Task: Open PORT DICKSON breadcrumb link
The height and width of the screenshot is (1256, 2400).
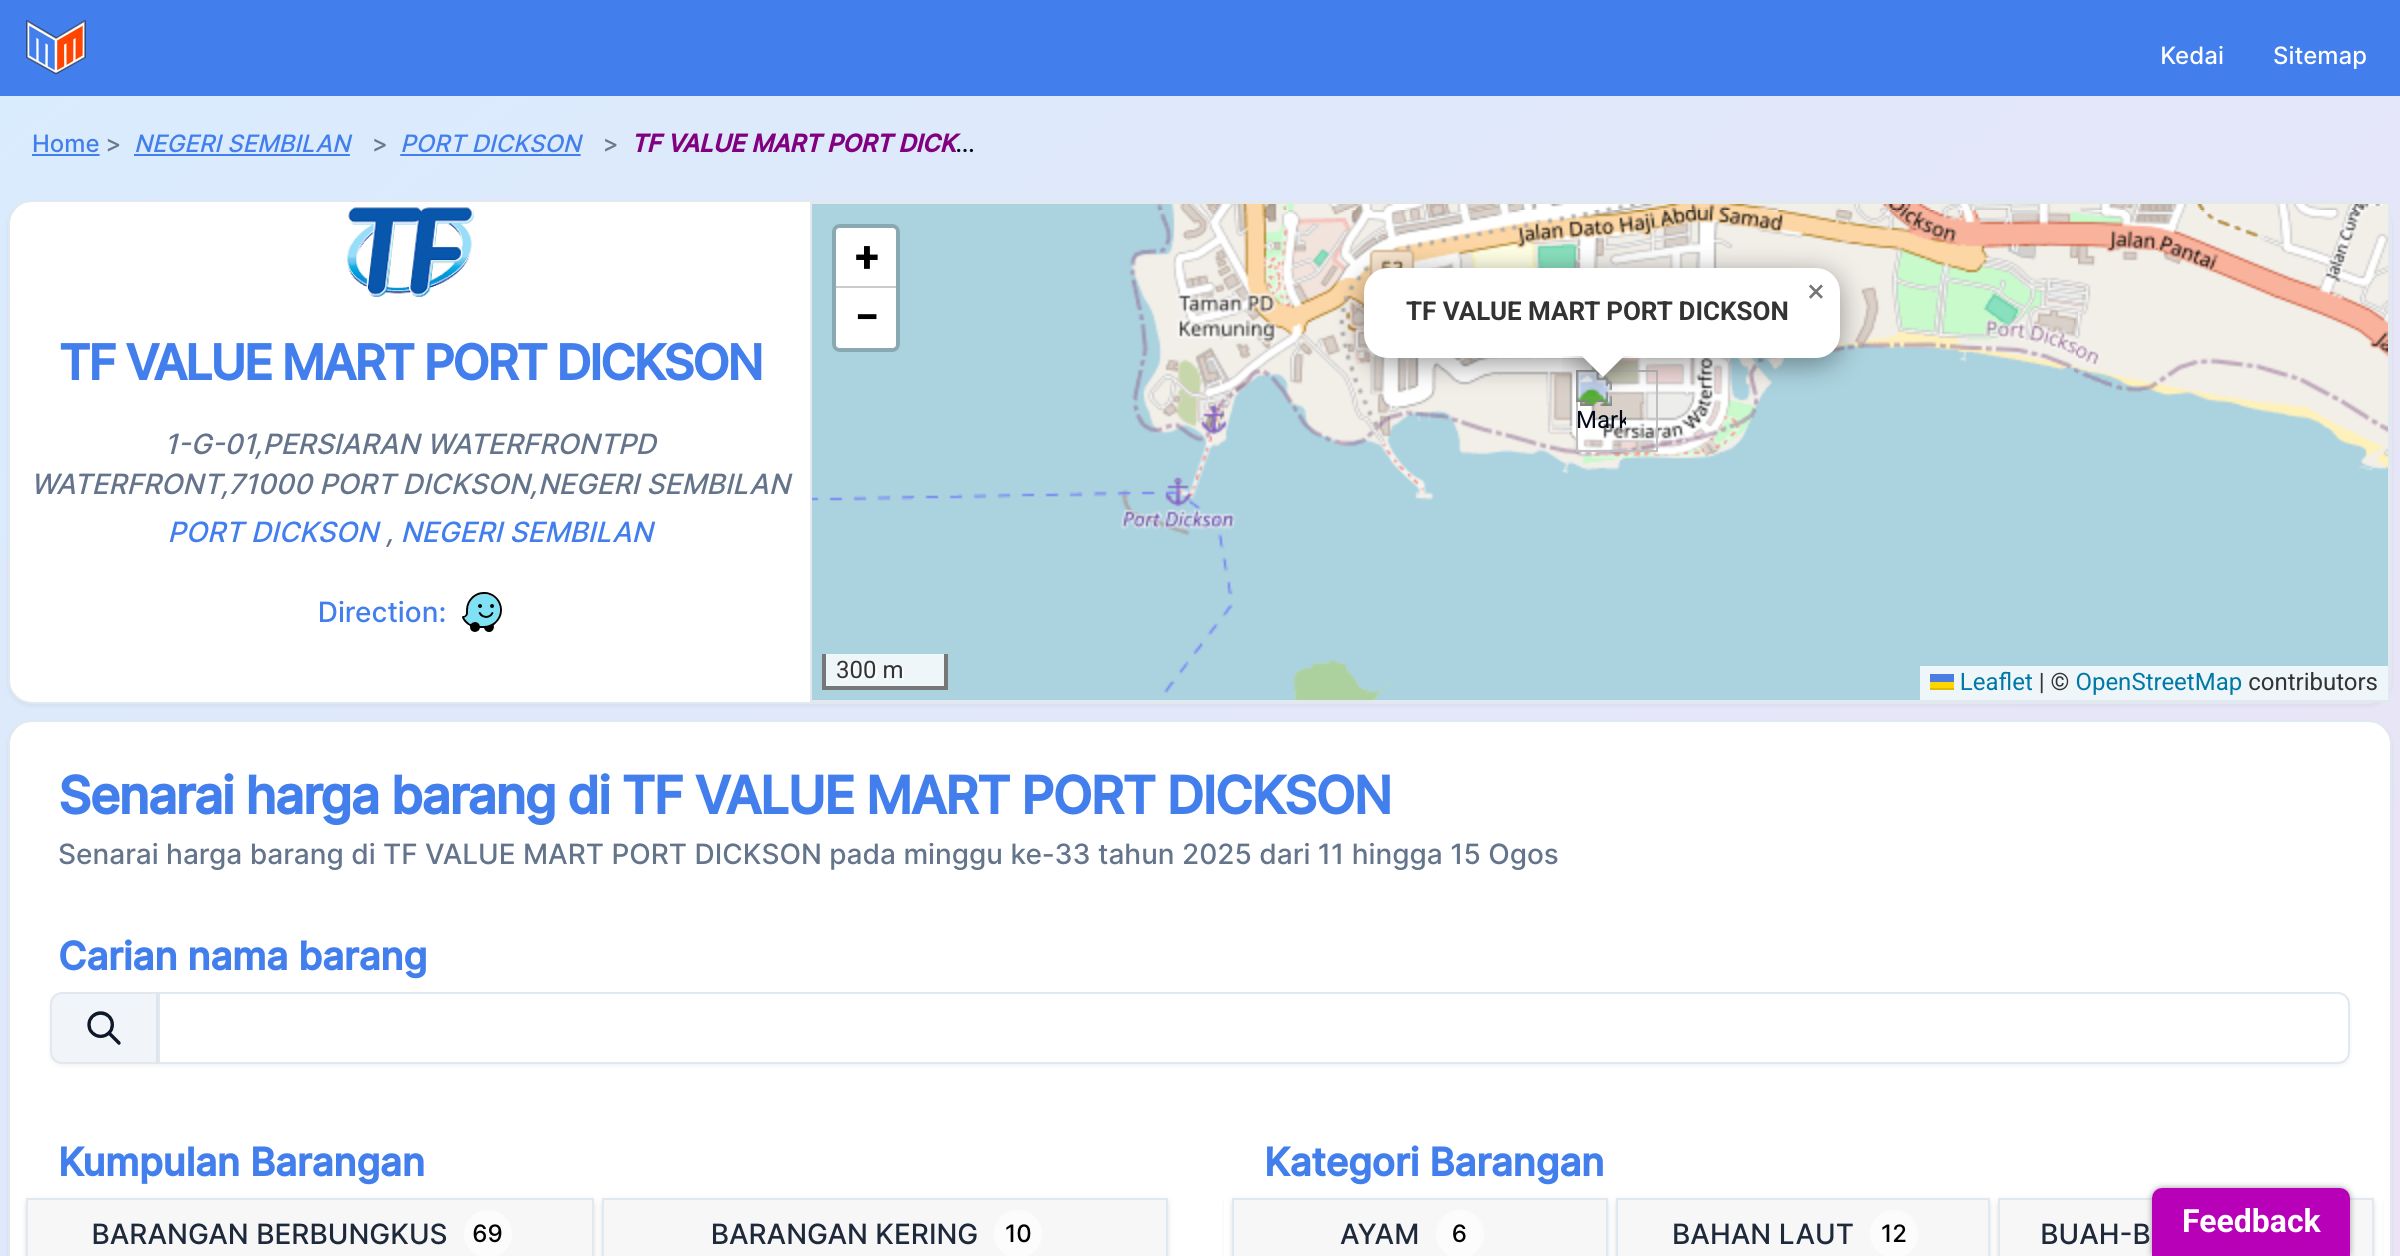Action: tap(491, 143)
